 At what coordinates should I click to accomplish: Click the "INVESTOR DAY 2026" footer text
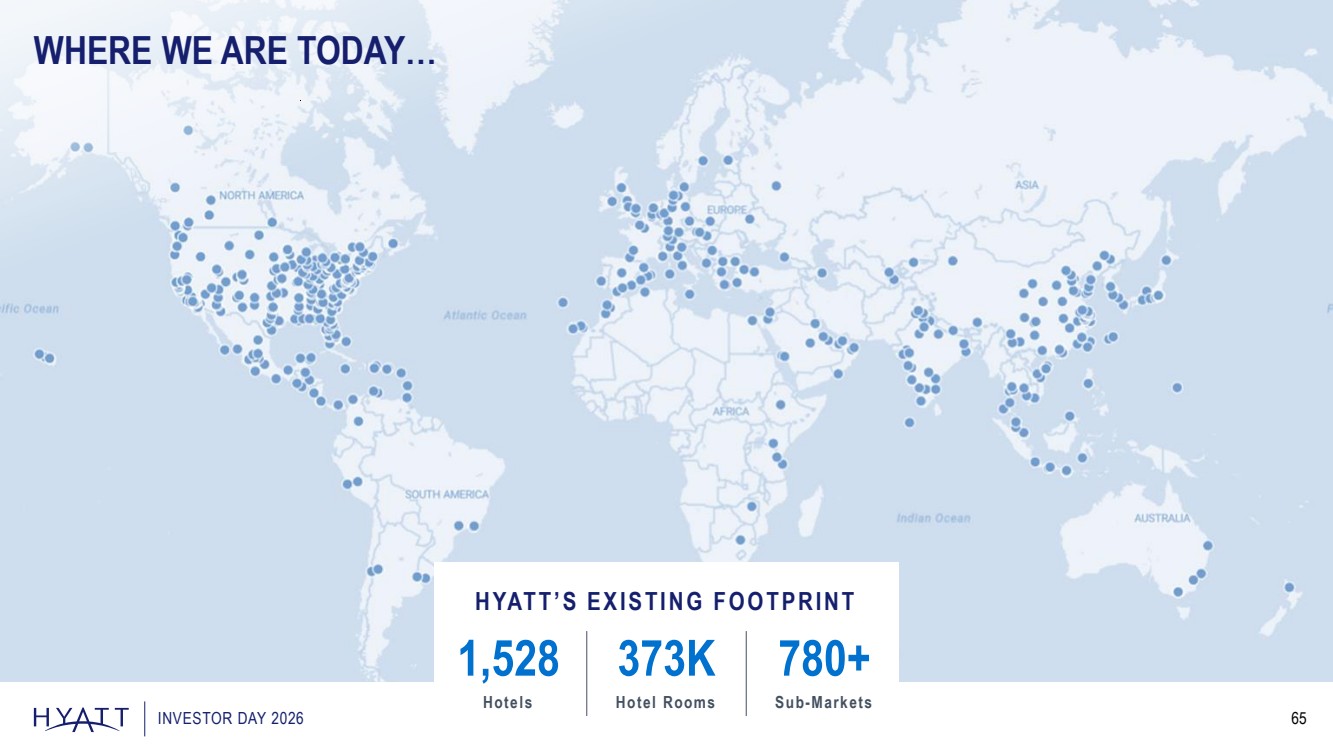point(231,719)
